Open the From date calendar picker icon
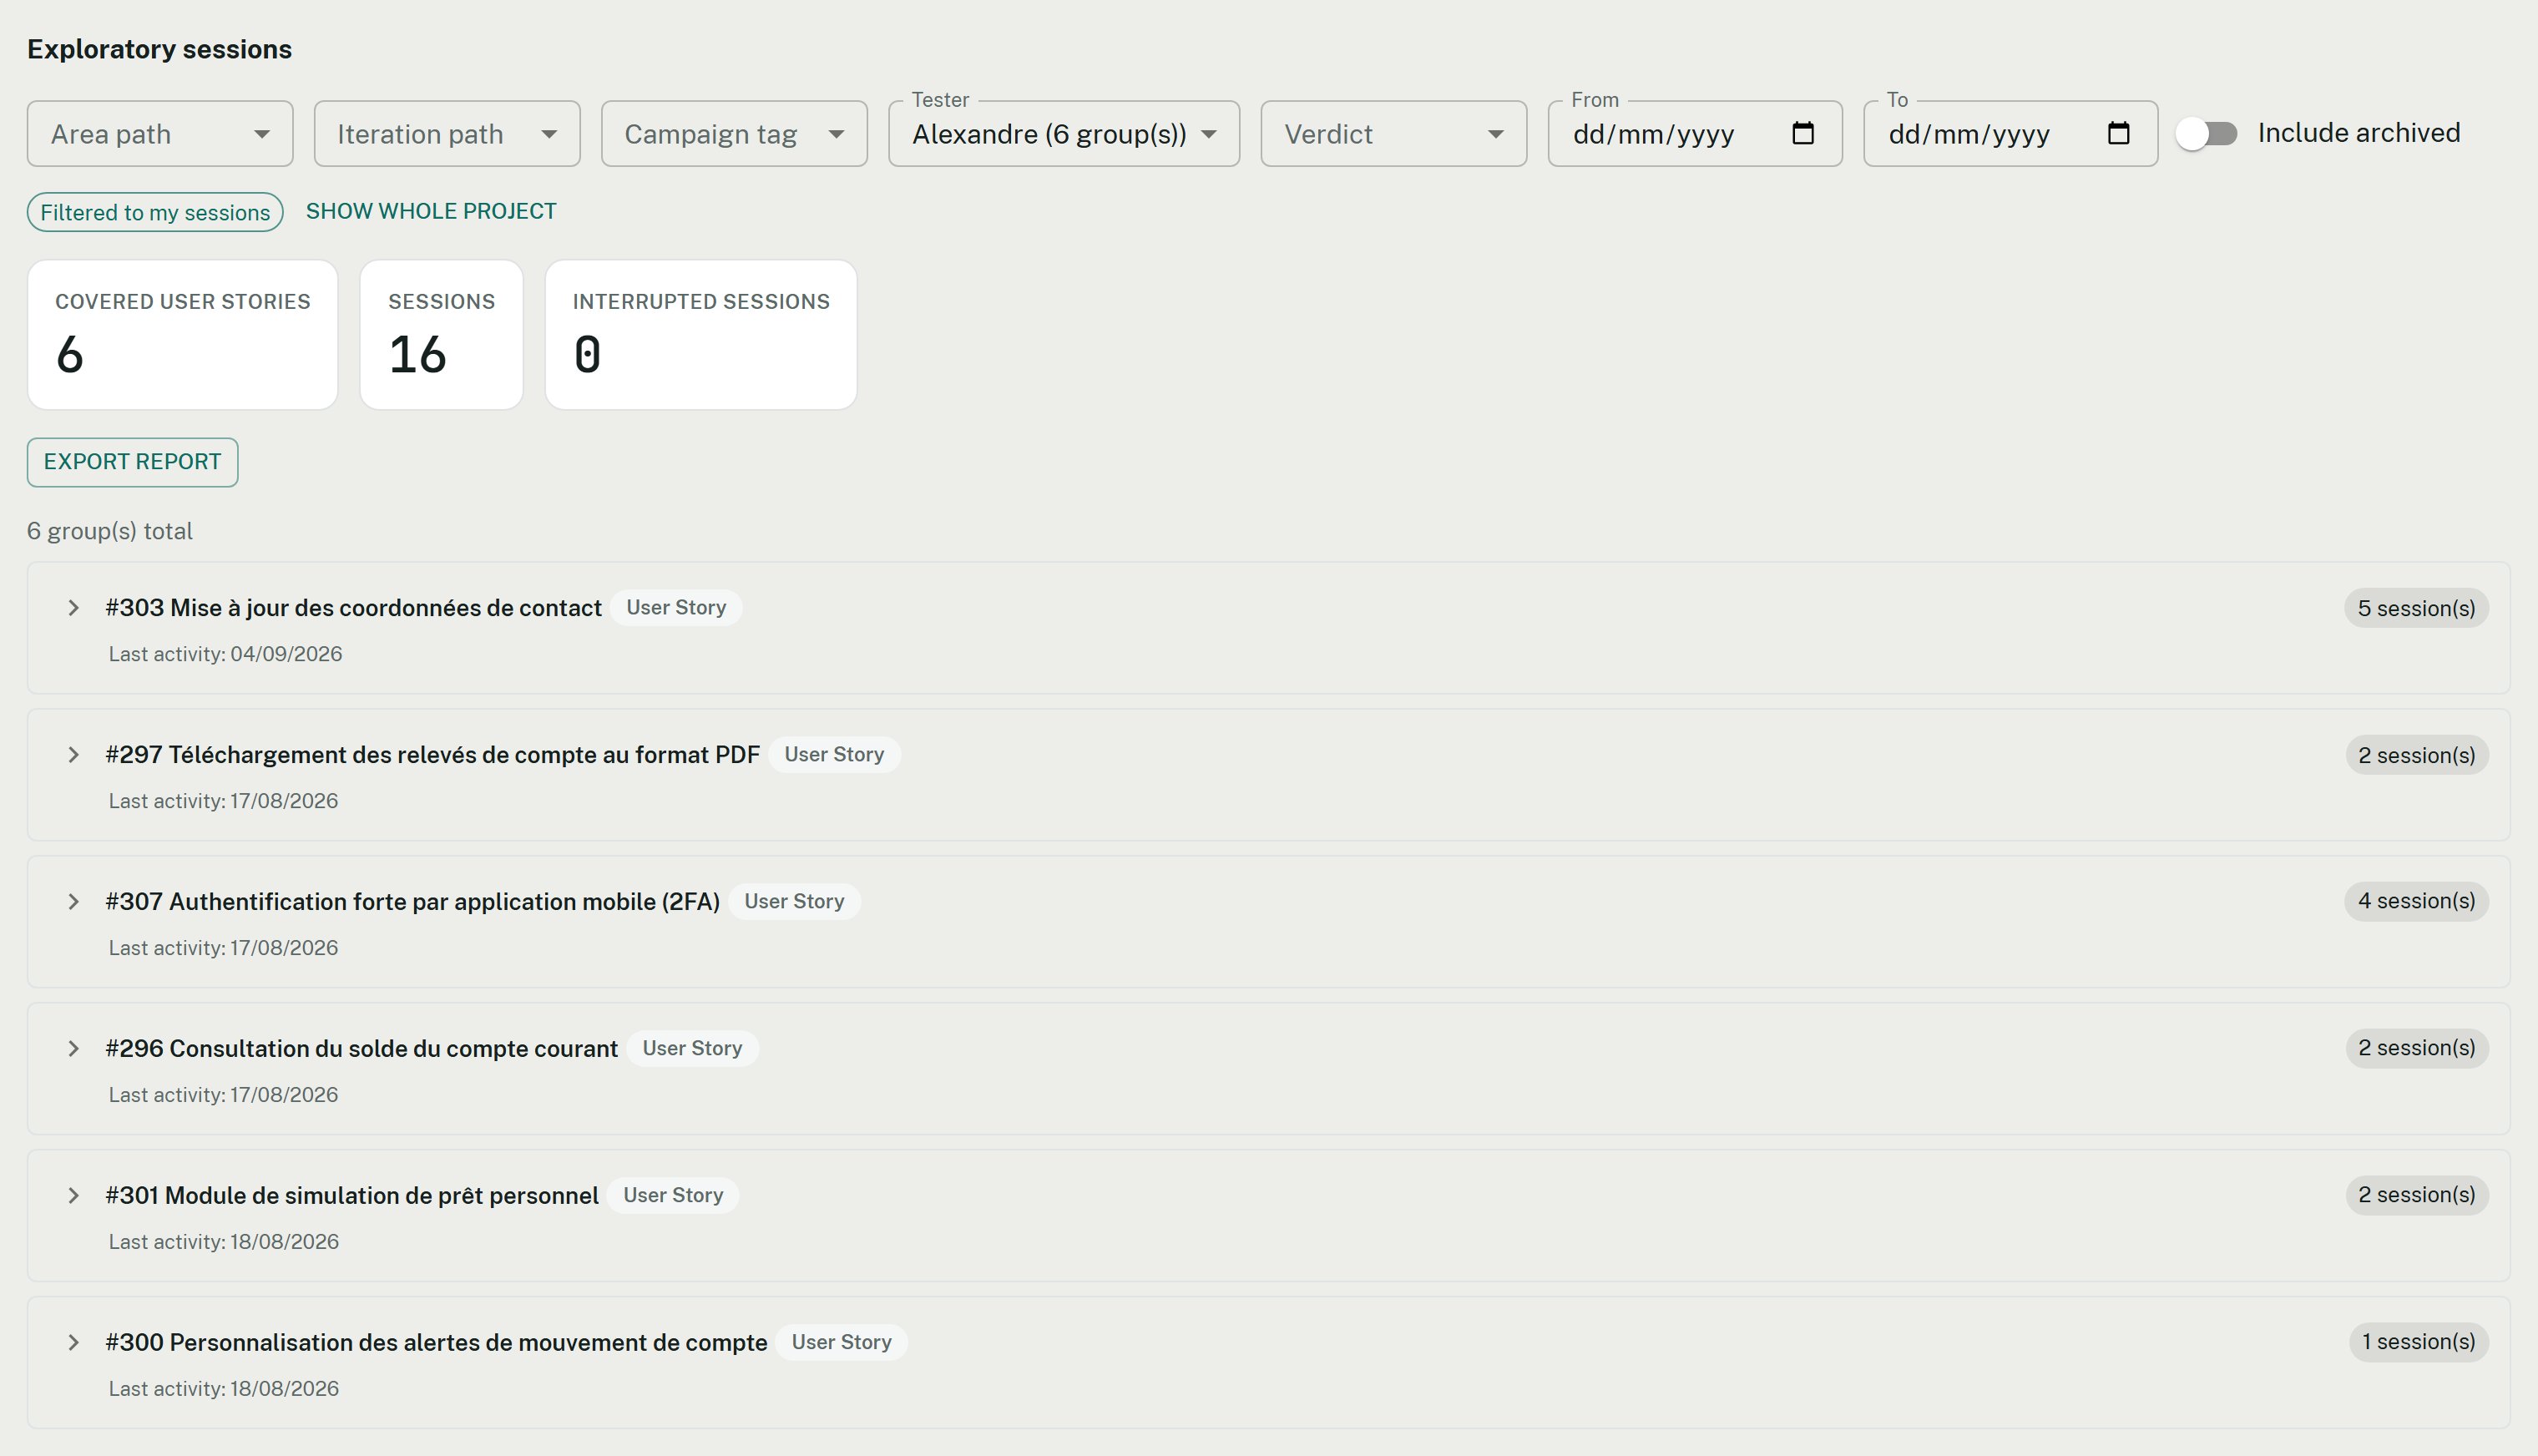 tap(1802, 133)
